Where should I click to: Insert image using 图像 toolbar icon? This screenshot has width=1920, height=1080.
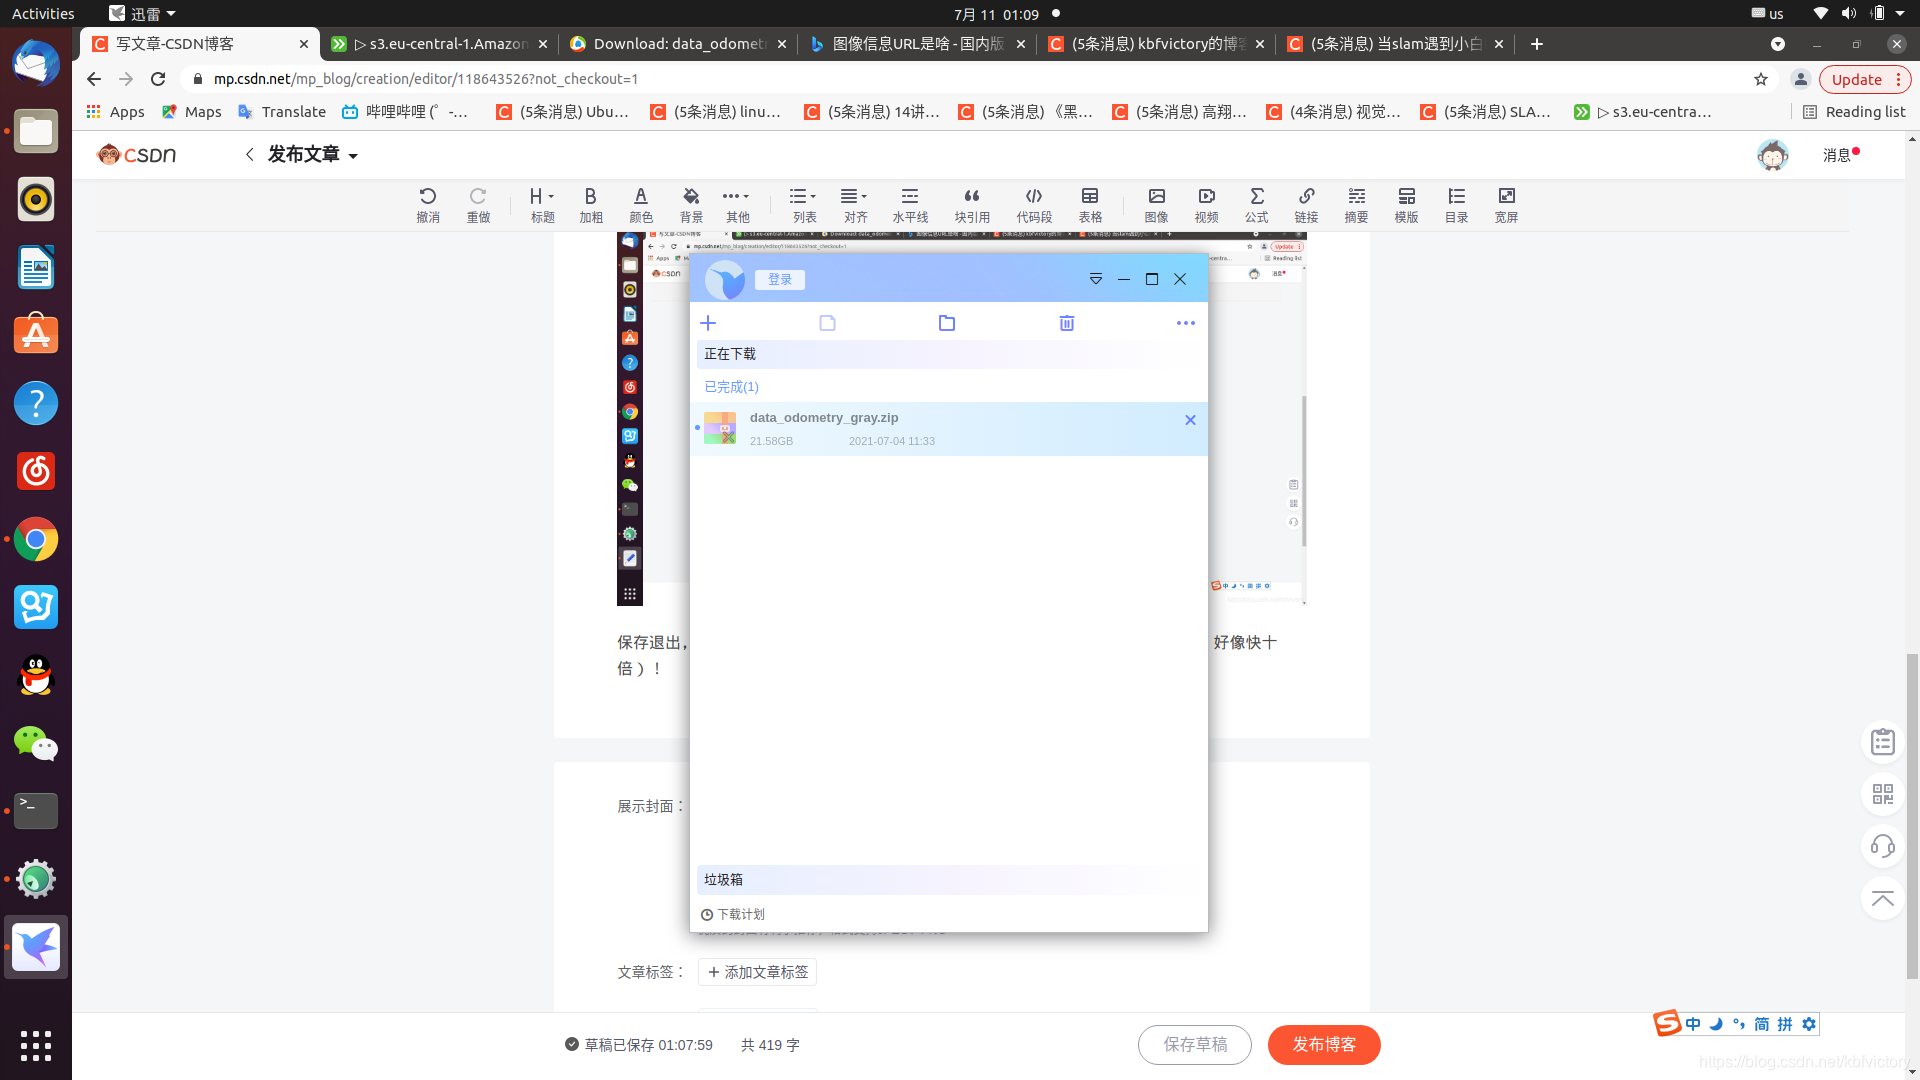(x=1156, y=204)
